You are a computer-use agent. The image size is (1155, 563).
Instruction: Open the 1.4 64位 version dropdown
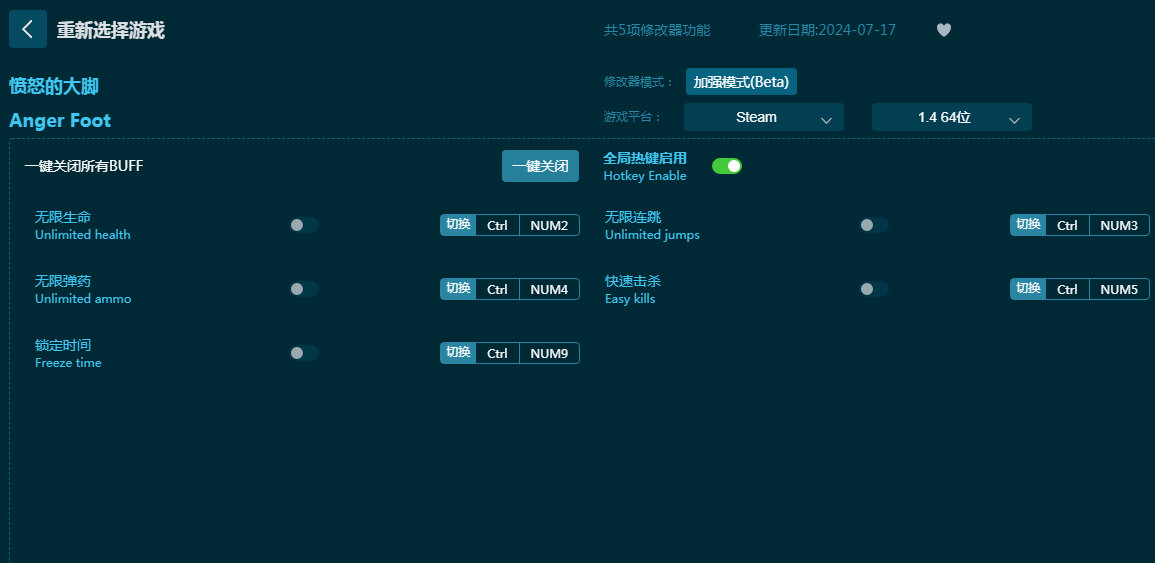tap(952, 117)
